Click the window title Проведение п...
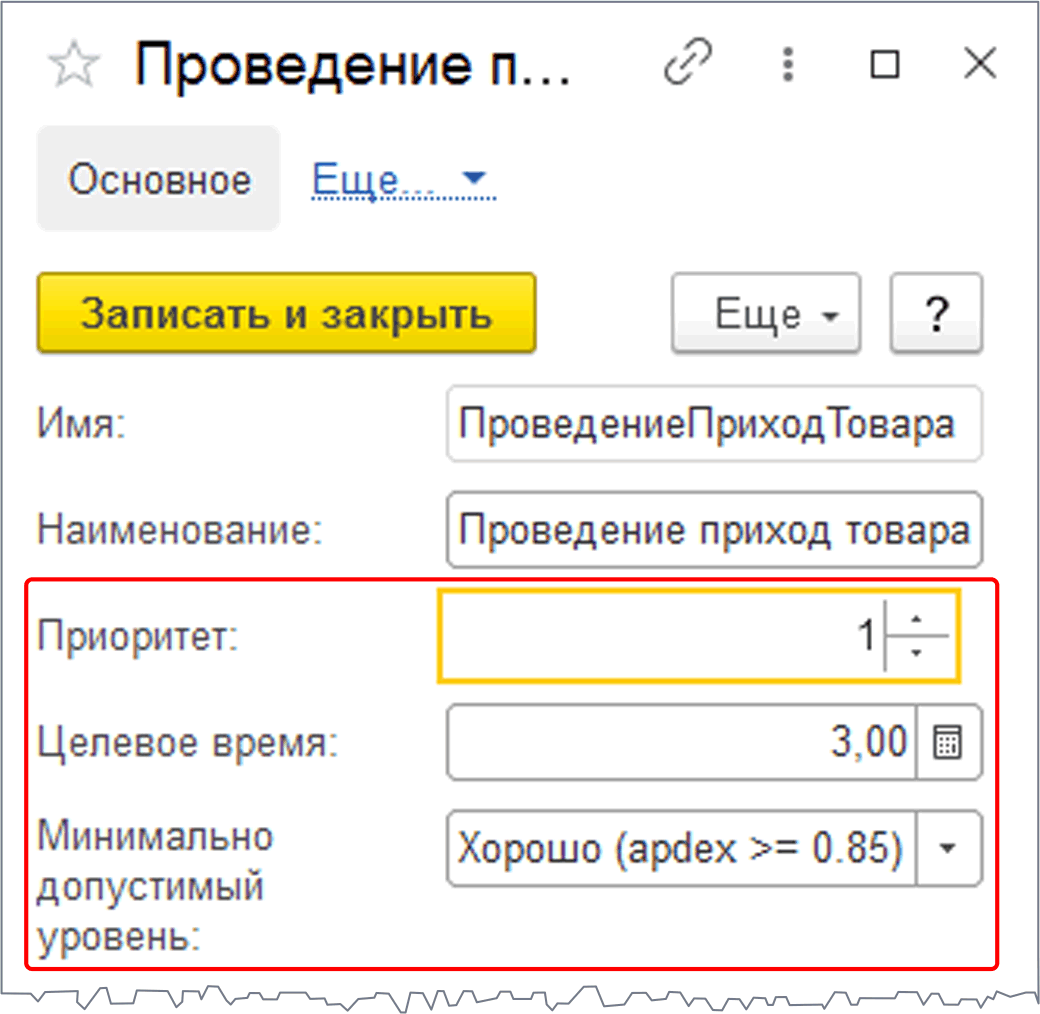This screenshot has height=1014, width=1040. point(352,66)
